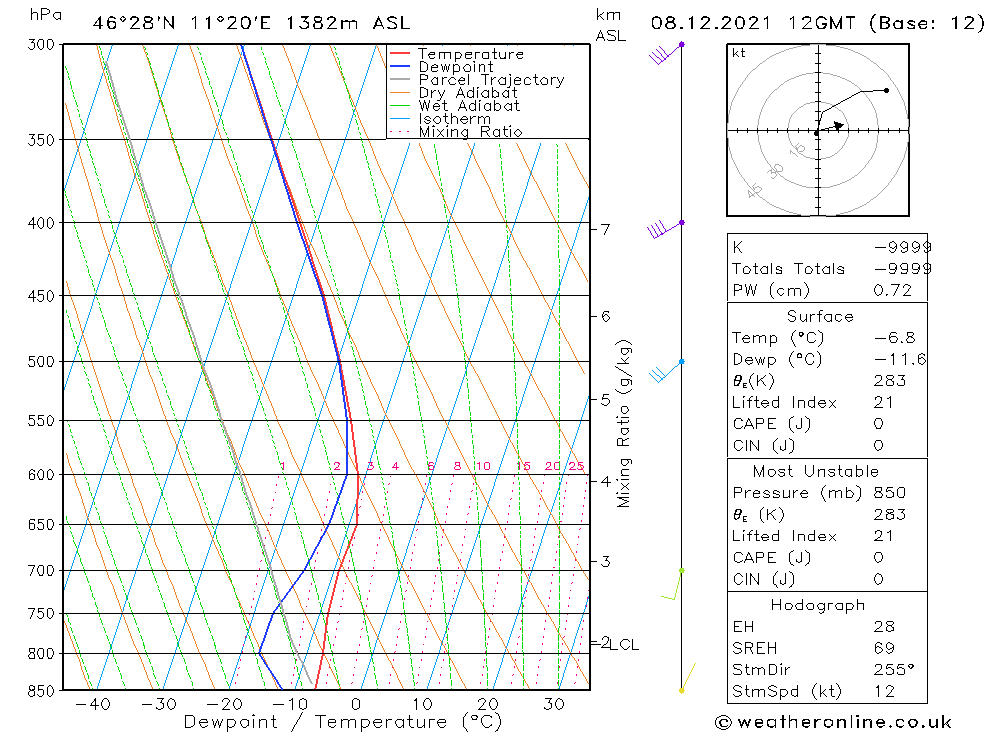Image resolution: width=1000 pixels, height=733 pixels.
Task: Click the 45 ring label in hodograph
Action: pos(754,190)
